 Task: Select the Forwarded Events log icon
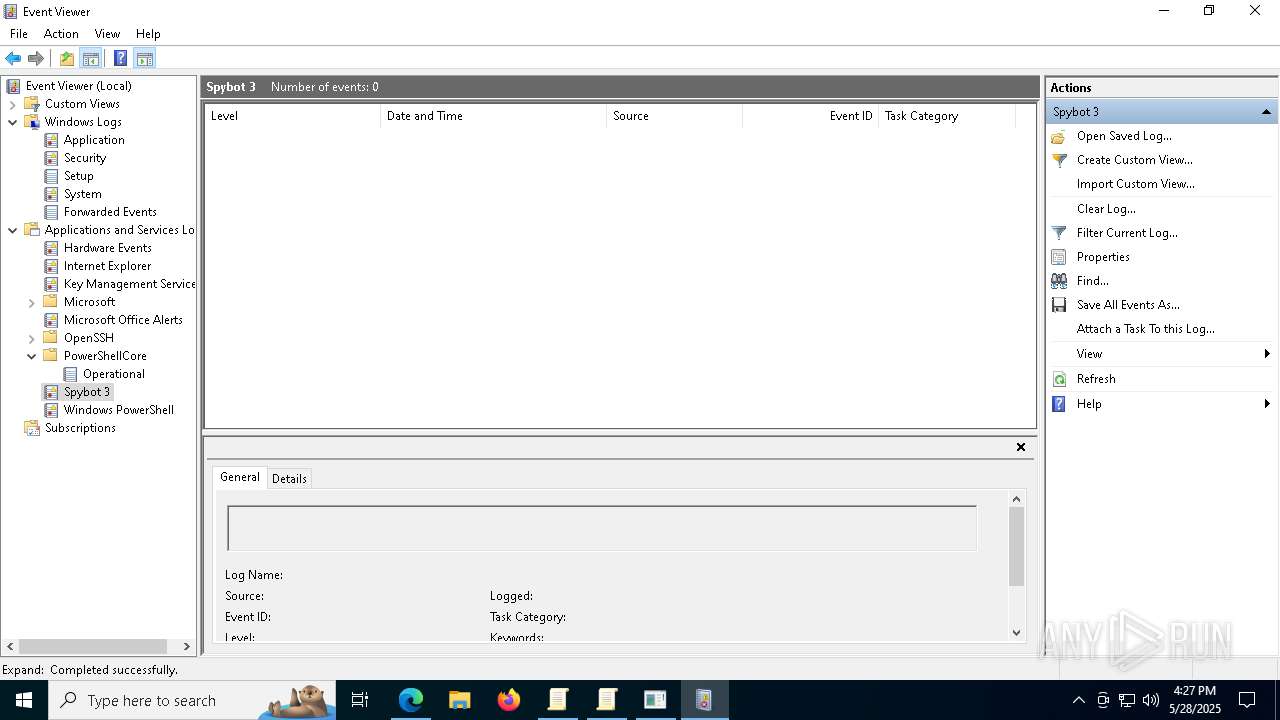[x=52, y=212]
